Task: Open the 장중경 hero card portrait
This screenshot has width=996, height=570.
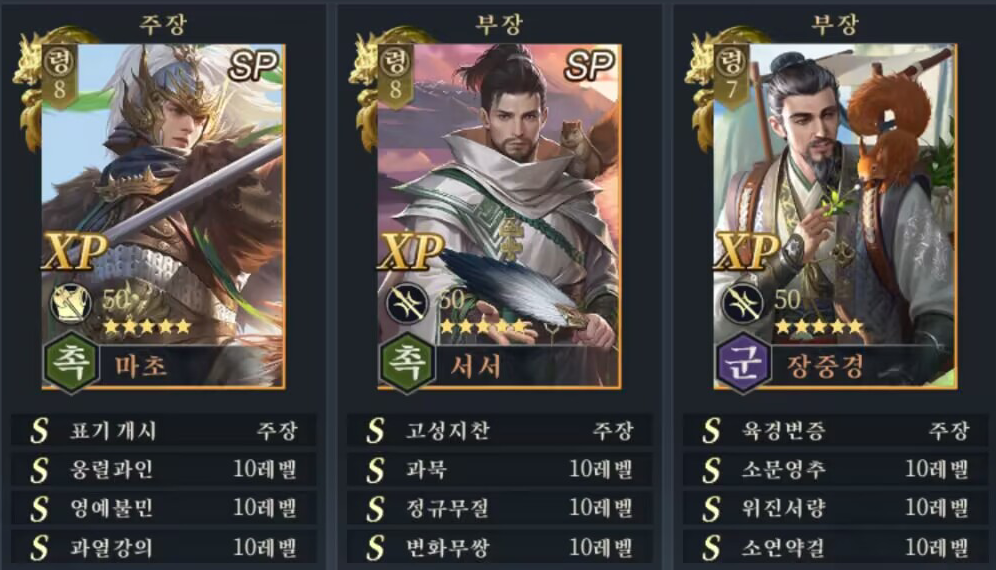Action: (x=835, y=216)
